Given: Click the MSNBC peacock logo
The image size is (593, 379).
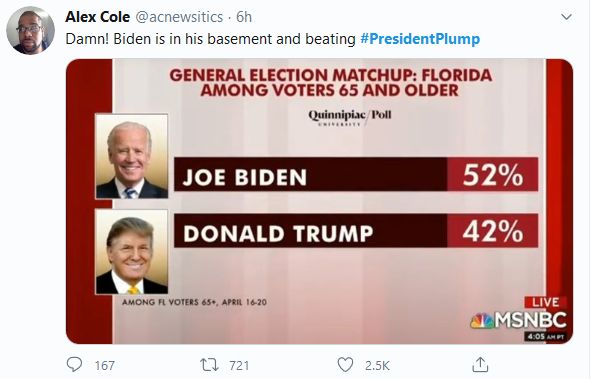Looking at the screenshot, I should tap(482, 321).
